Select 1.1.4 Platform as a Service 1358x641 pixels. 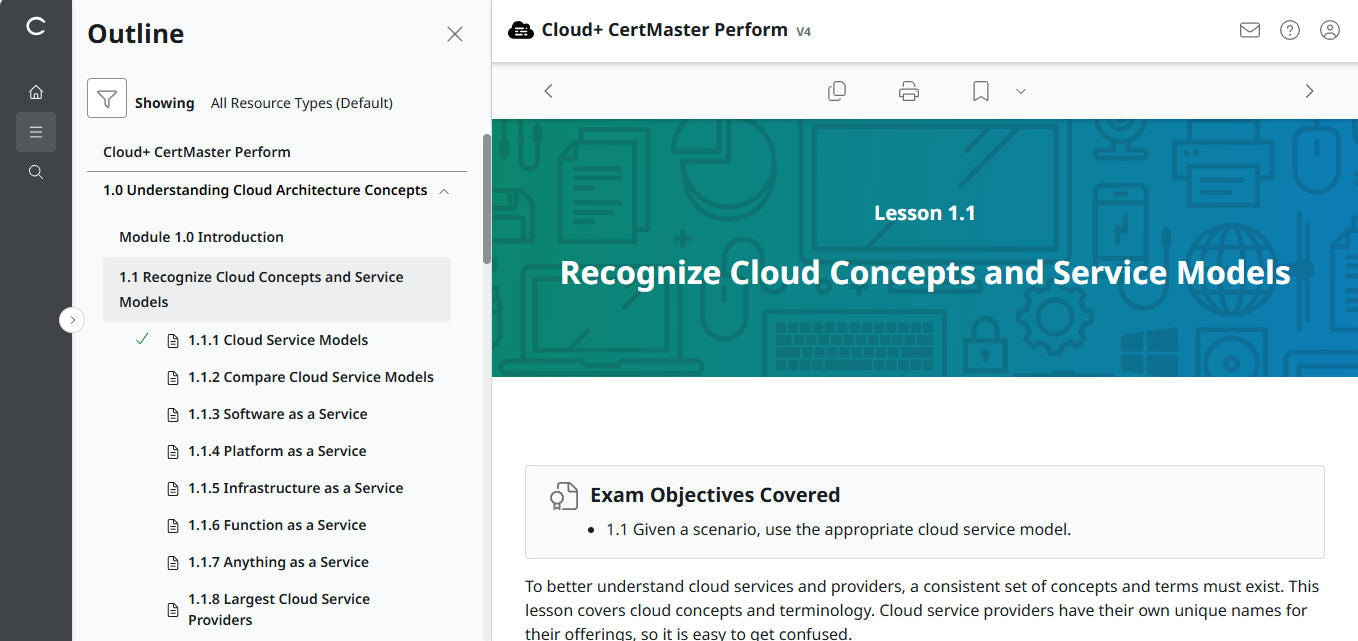pos(277,450)
